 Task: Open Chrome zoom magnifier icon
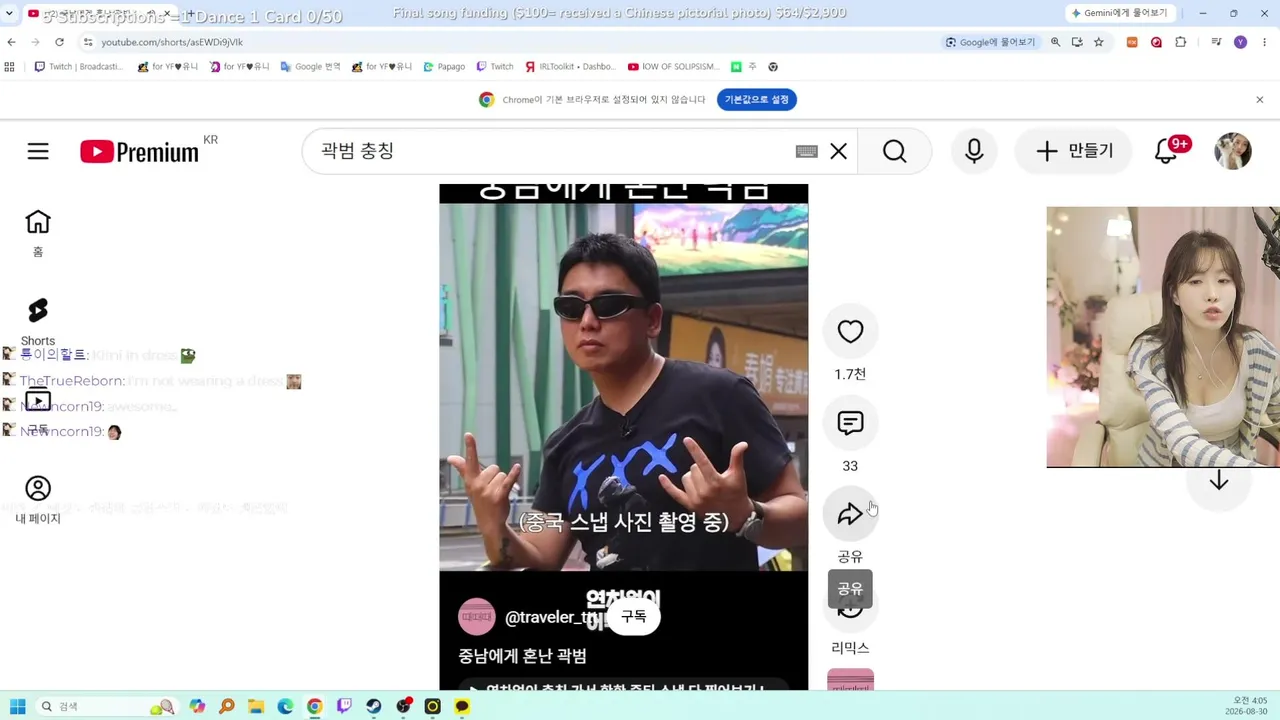[1055, 42]
